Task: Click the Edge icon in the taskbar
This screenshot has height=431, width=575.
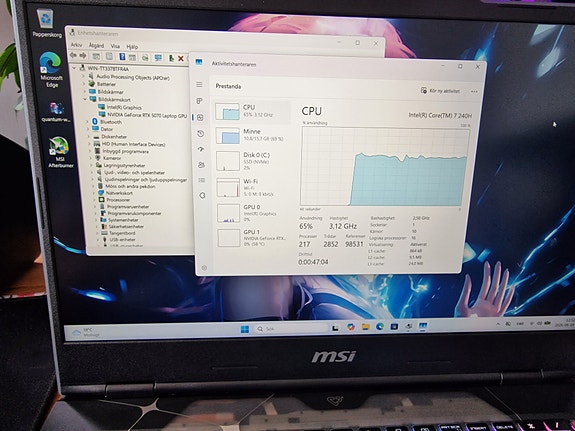Action: tap(380, 326)
